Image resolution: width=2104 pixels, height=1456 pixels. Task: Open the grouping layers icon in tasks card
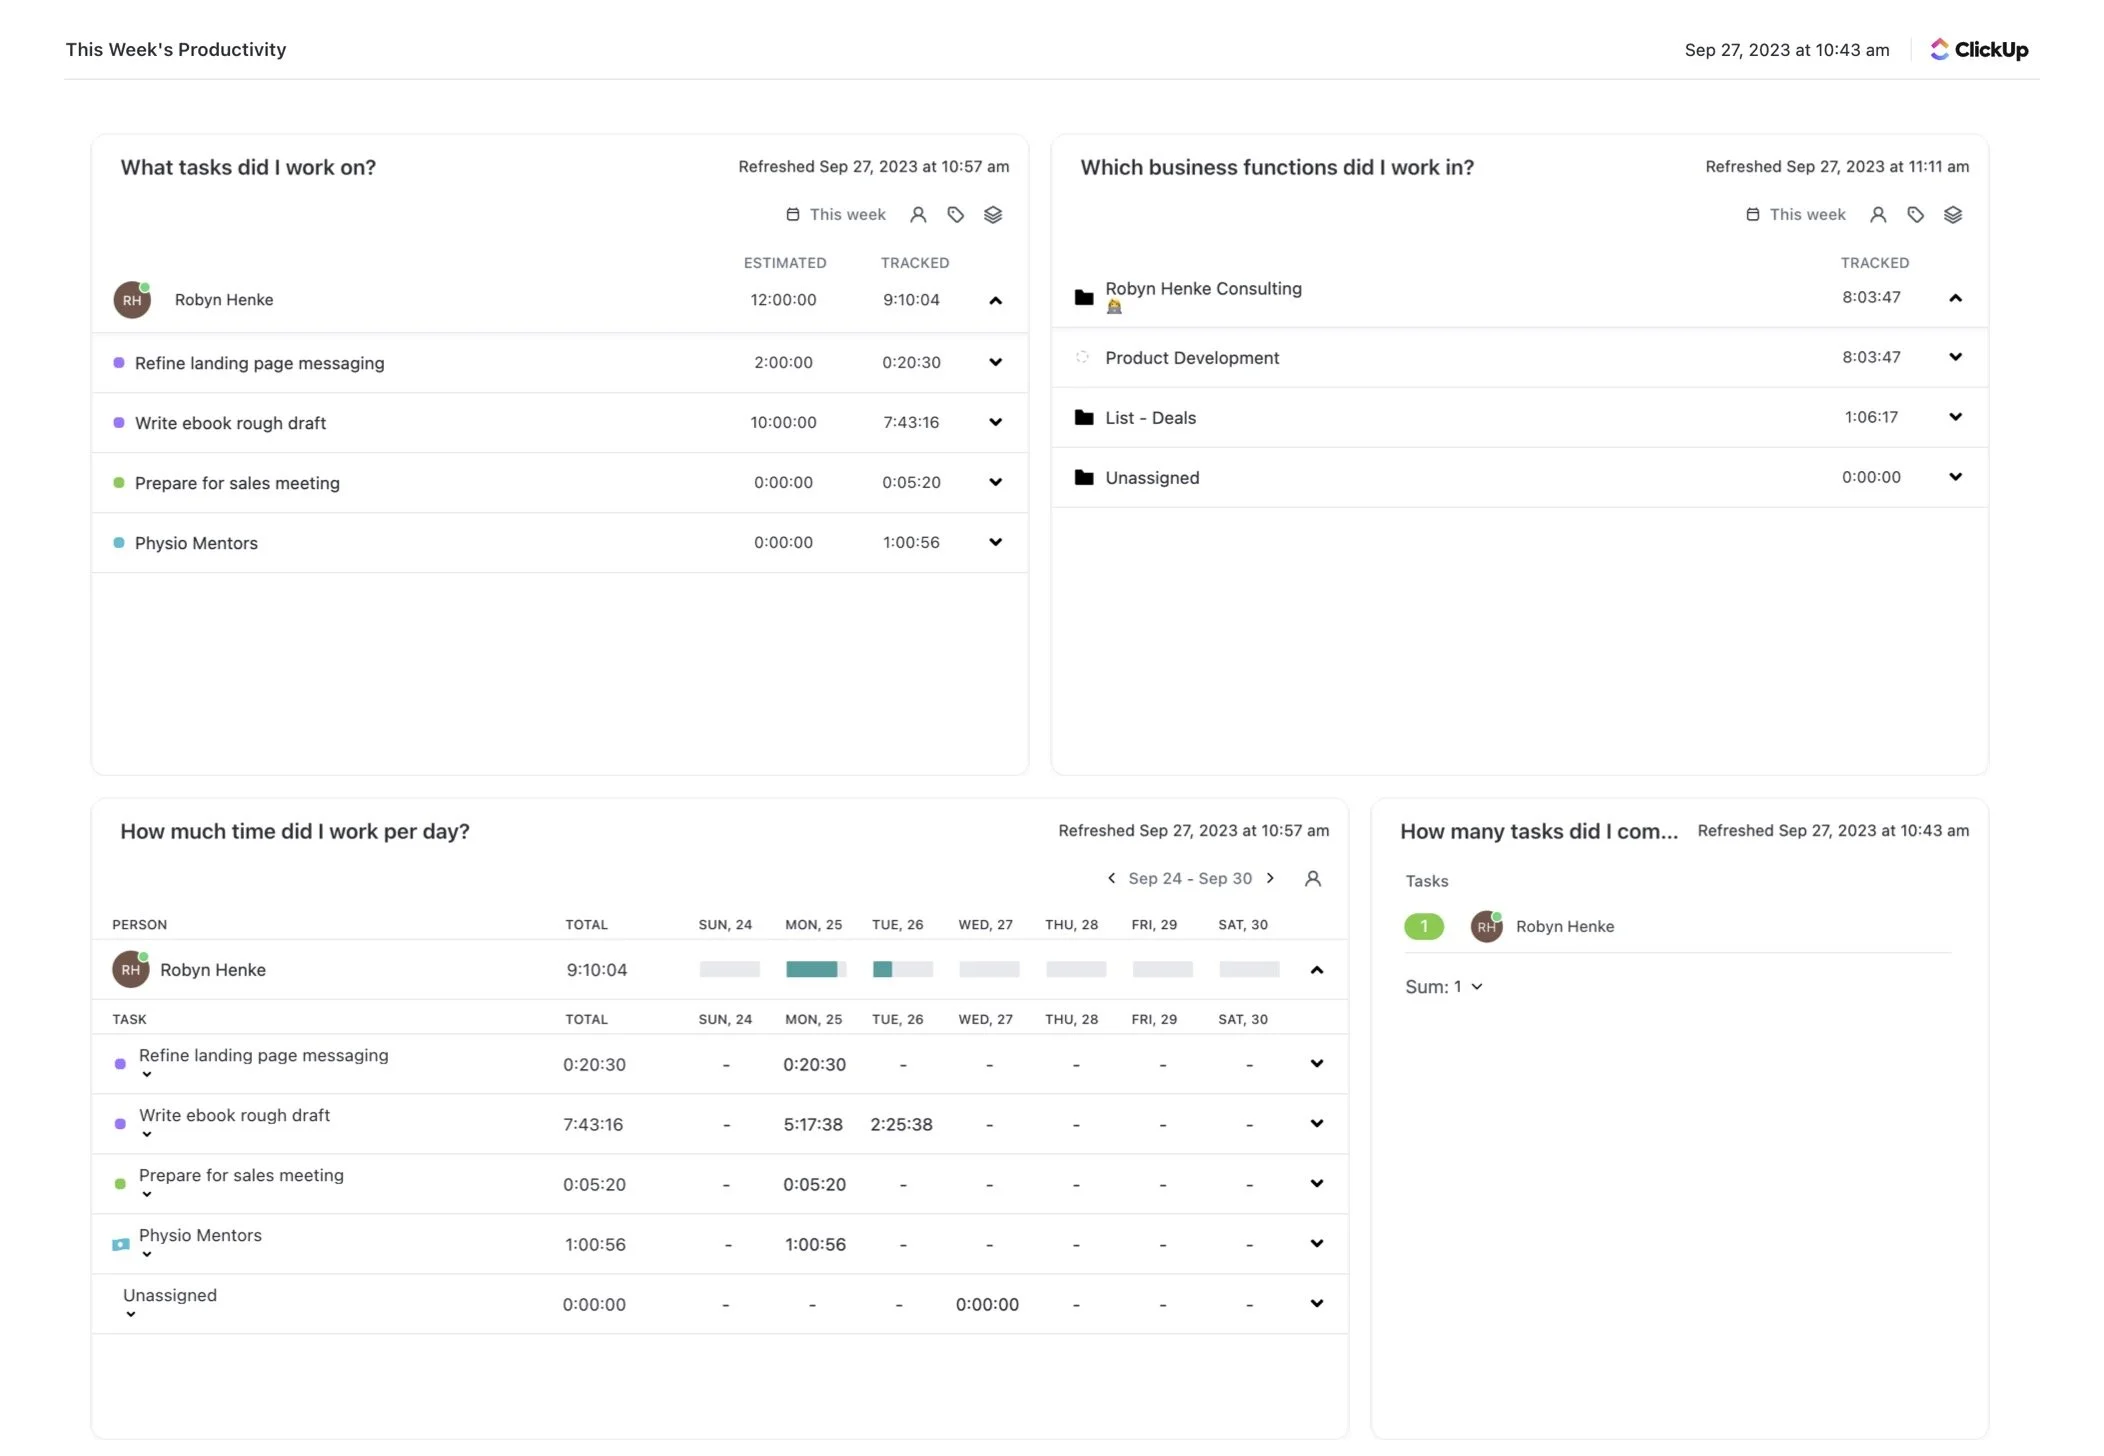(992, 214)
